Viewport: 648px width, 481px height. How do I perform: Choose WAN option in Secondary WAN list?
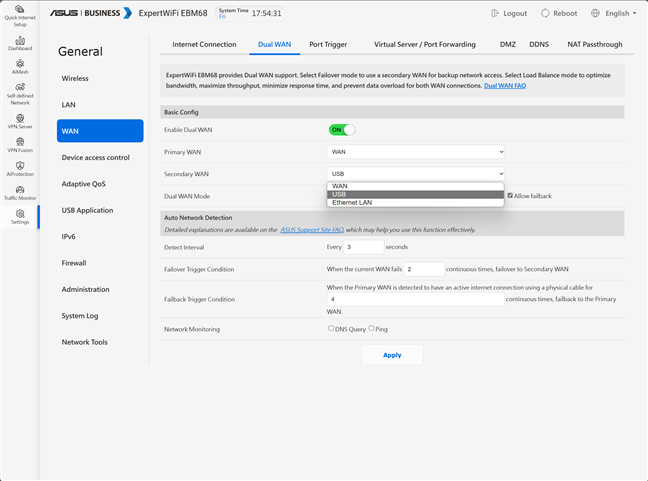pyautogui.click(x=415, y=186)
